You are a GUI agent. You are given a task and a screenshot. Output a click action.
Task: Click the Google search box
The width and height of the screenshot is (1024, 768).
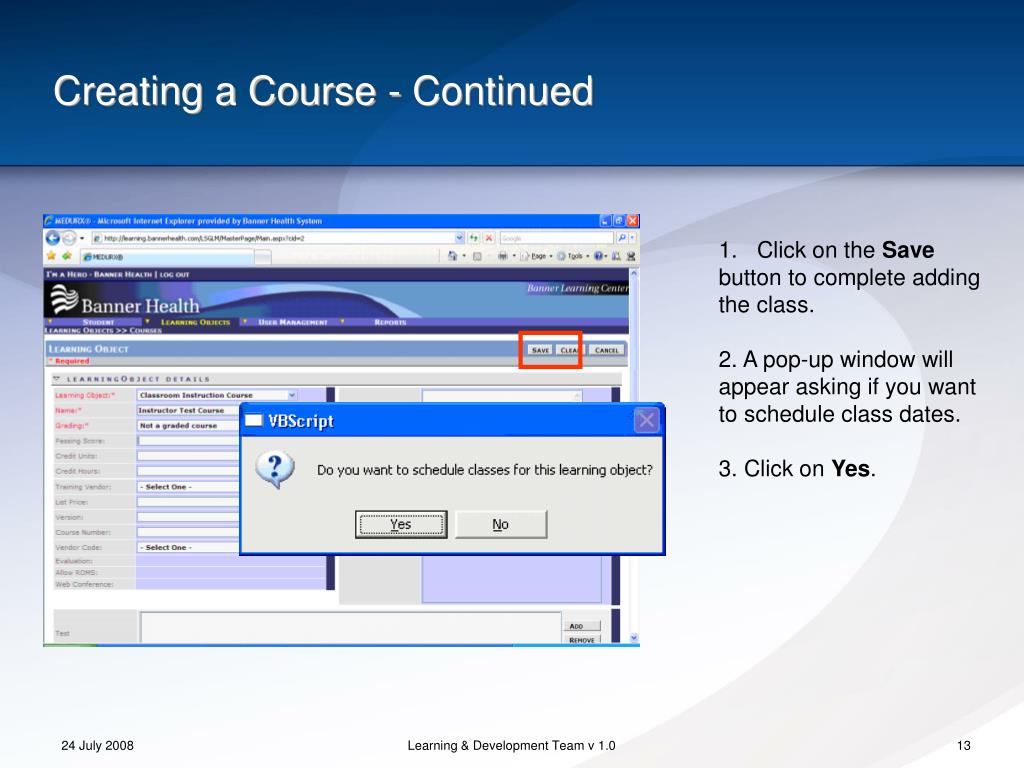pyautogui.click(x=556, y=238)
